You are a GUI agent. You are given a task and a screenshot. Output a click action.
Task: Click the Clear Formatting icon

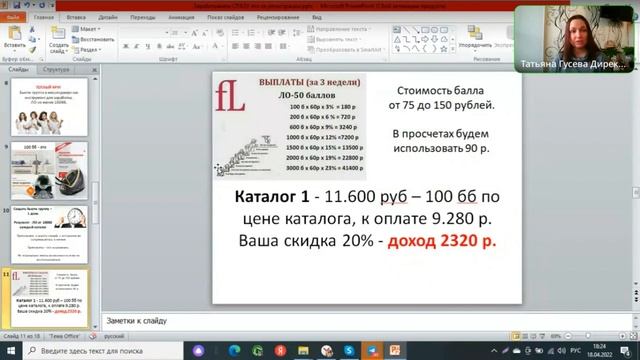point(220,33)
